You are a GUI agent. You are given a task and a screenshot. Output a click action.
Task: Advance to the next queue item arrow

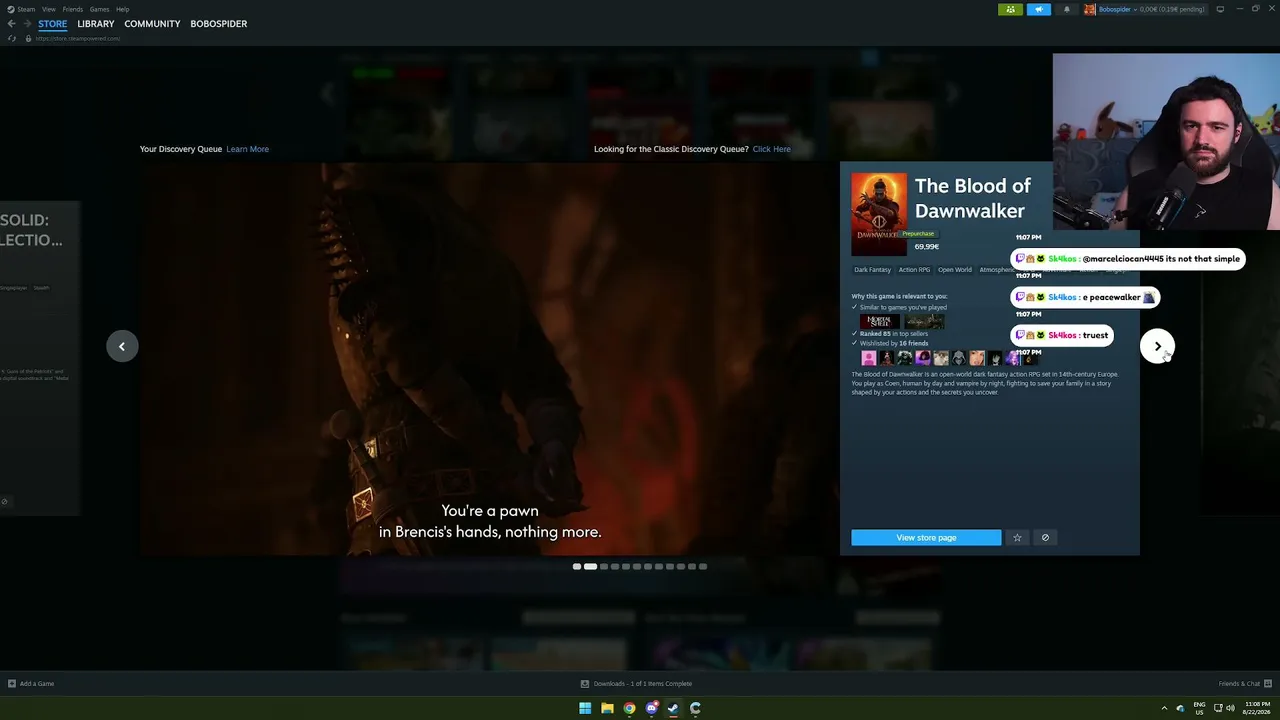1157,346
